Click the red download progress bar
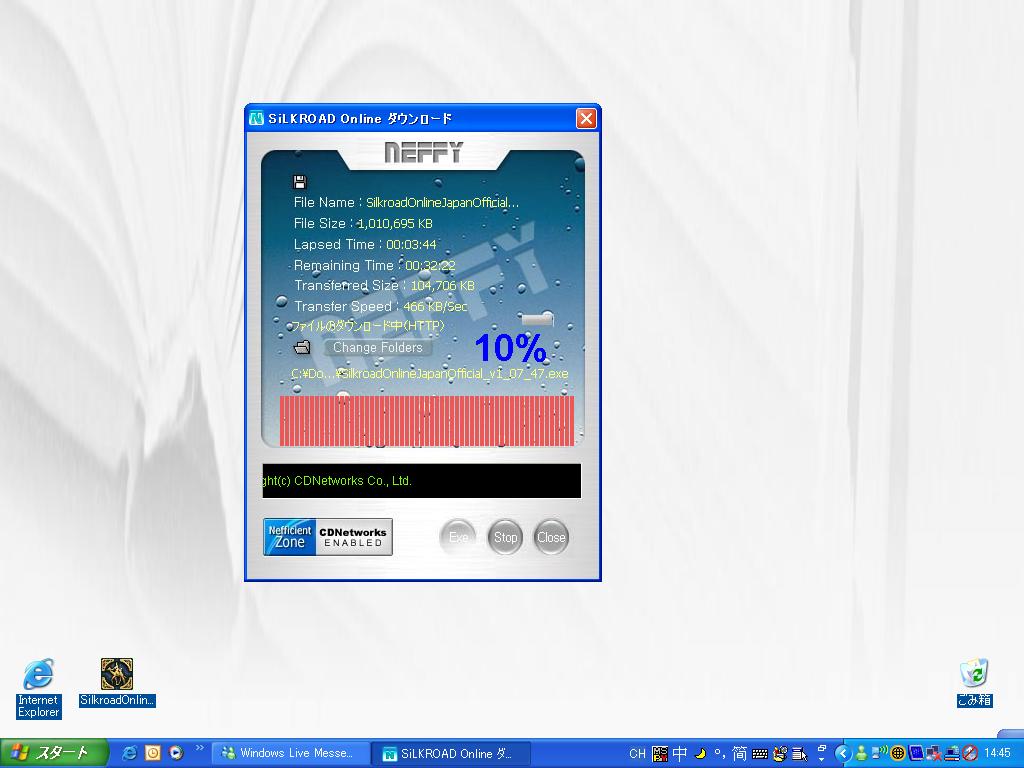Screen dimensions: 1024x768 [x=427, y=421]
